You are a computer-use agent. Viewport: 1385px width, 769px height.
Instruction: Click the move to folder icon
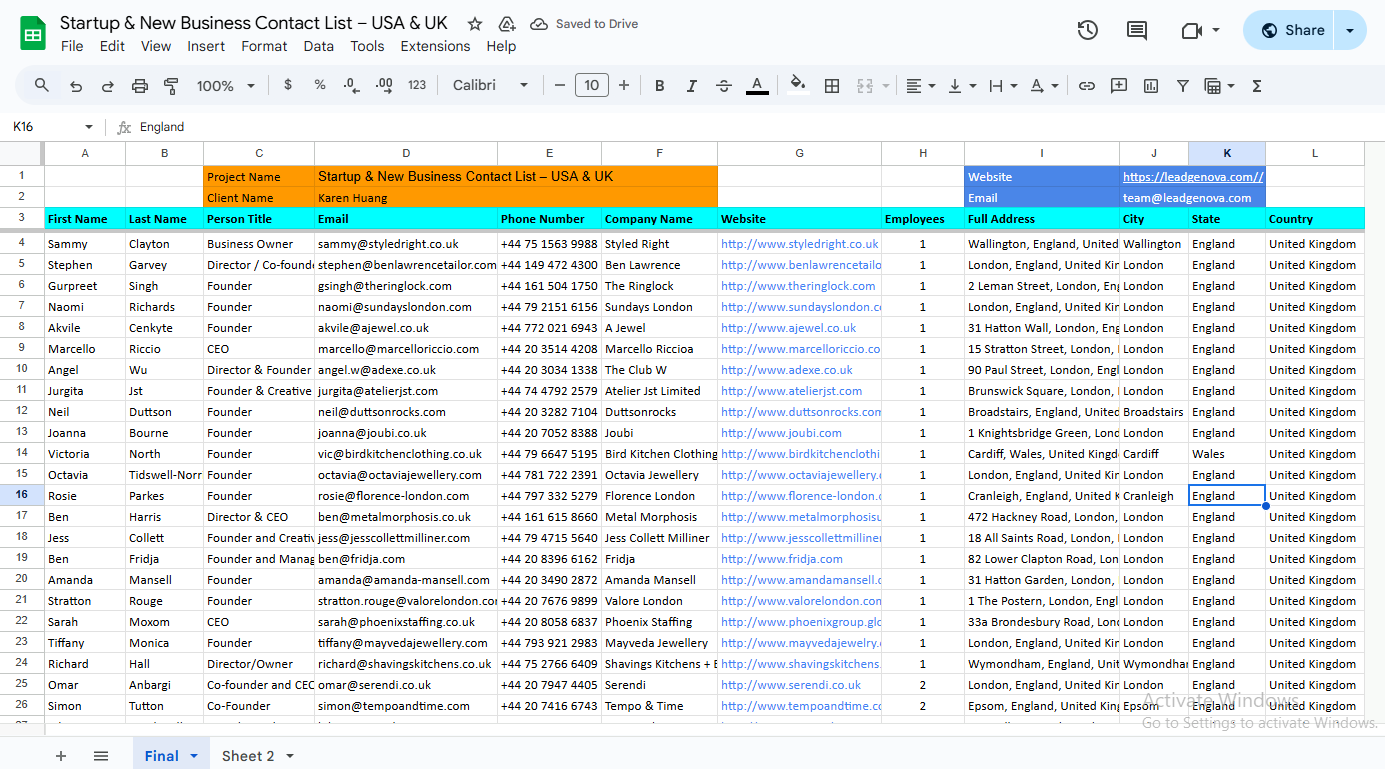click(506, 24)
